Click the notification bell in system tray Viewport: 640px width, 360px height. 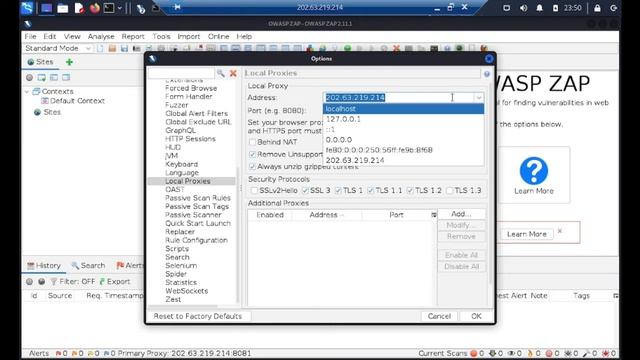(x=539, y=8)
